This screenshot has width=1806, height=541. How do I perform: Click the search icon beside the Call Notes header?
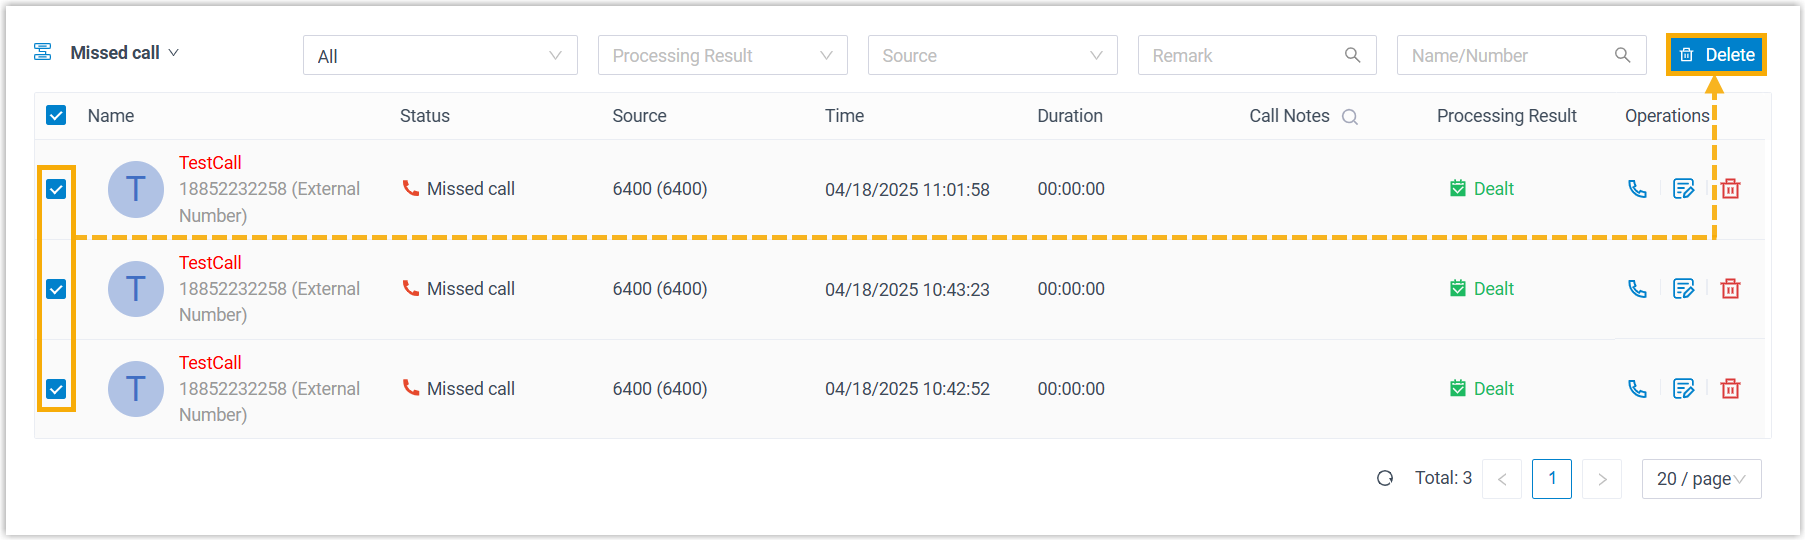(x=1349, y=117)
